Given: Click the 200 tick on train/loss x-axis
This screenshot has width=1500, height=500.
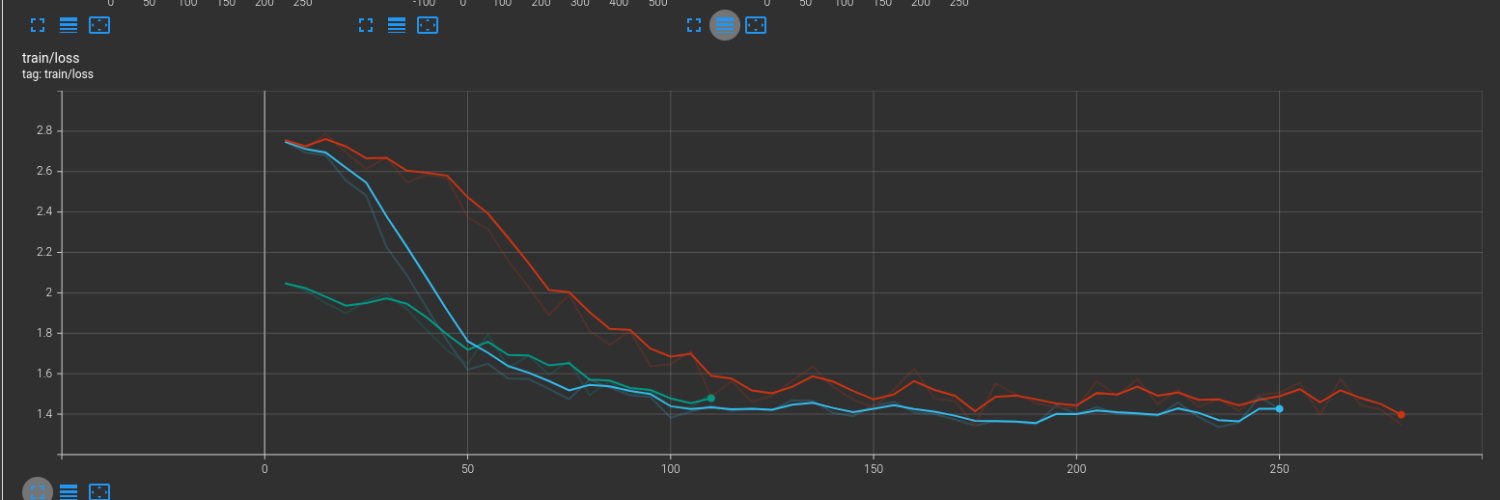Looking at the screenshot, I should [x=1076, y=467].
